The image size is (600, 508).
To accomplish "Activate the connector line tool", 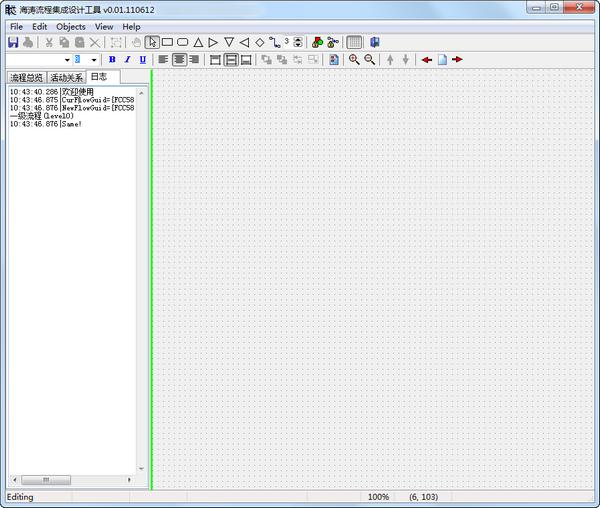I will tap(274, 43).
